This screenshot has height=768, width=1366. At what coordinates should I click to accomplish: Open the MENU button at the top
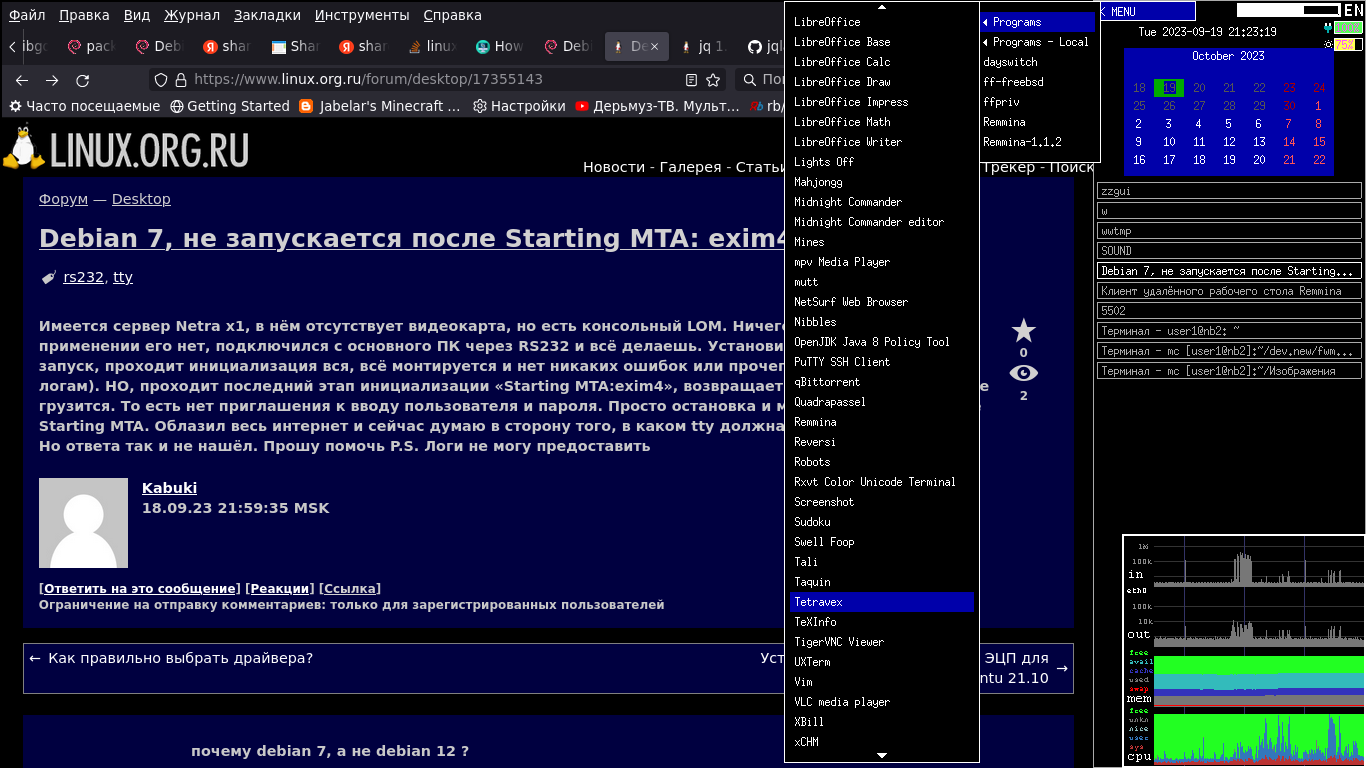click(1147, 11)
